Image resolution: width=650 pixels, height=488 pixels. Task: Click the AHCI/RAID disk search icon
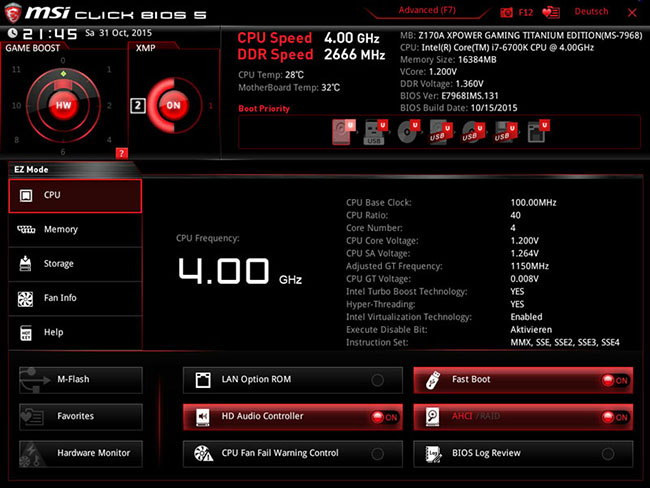click(432, 417)
